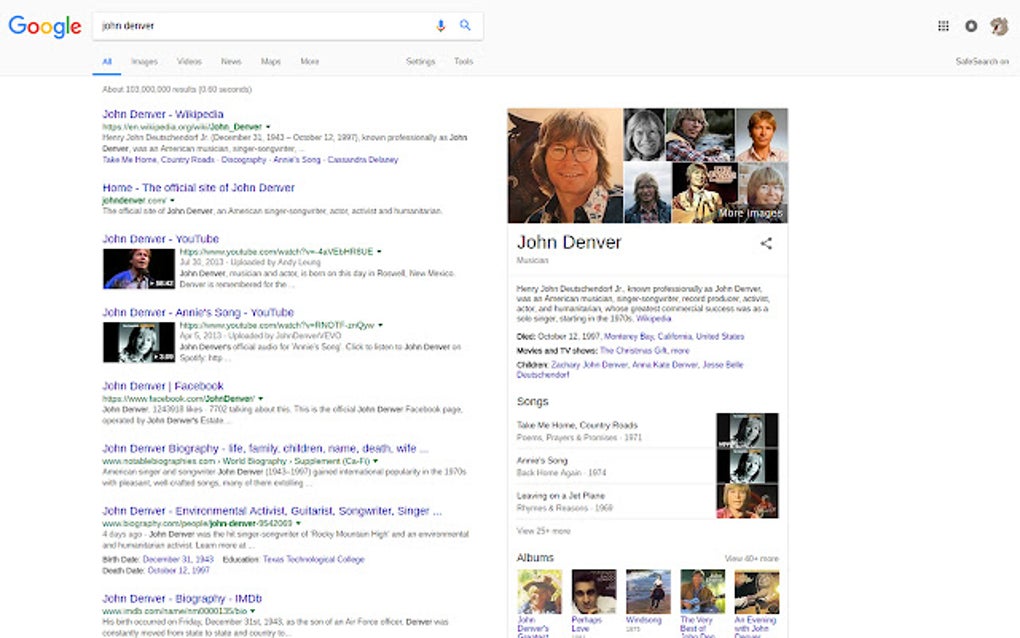Click More images overlay in panel
The width and height of the screenshot is (1020, 638).
(x=751, y=213)
